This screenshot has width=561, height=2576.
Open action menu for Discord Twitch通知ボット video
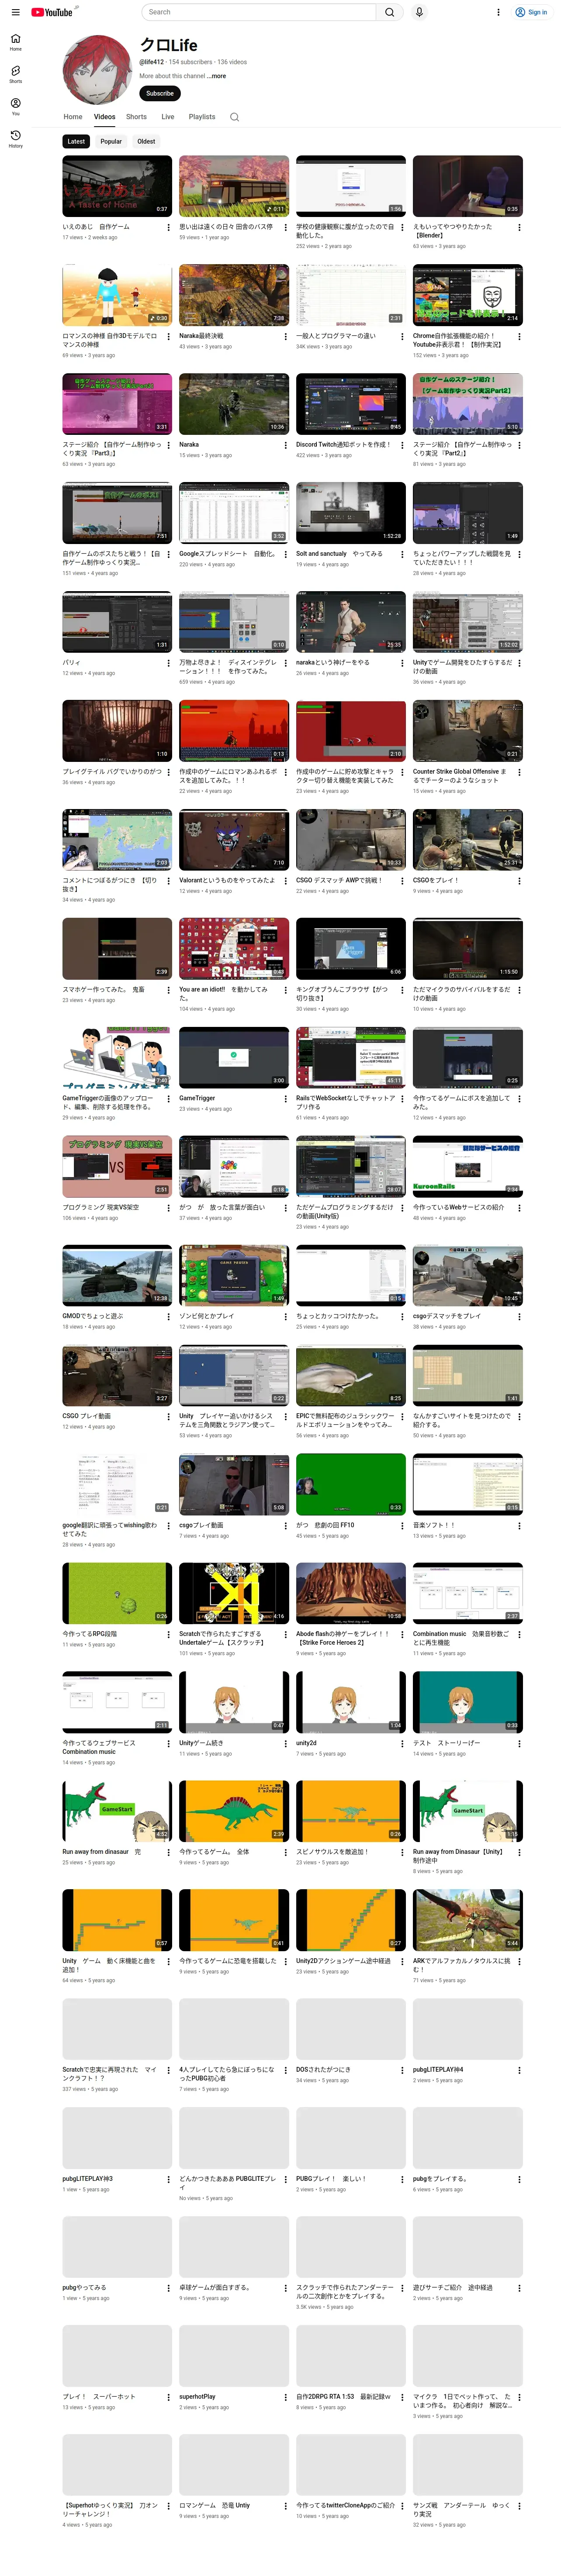[402, 446]
